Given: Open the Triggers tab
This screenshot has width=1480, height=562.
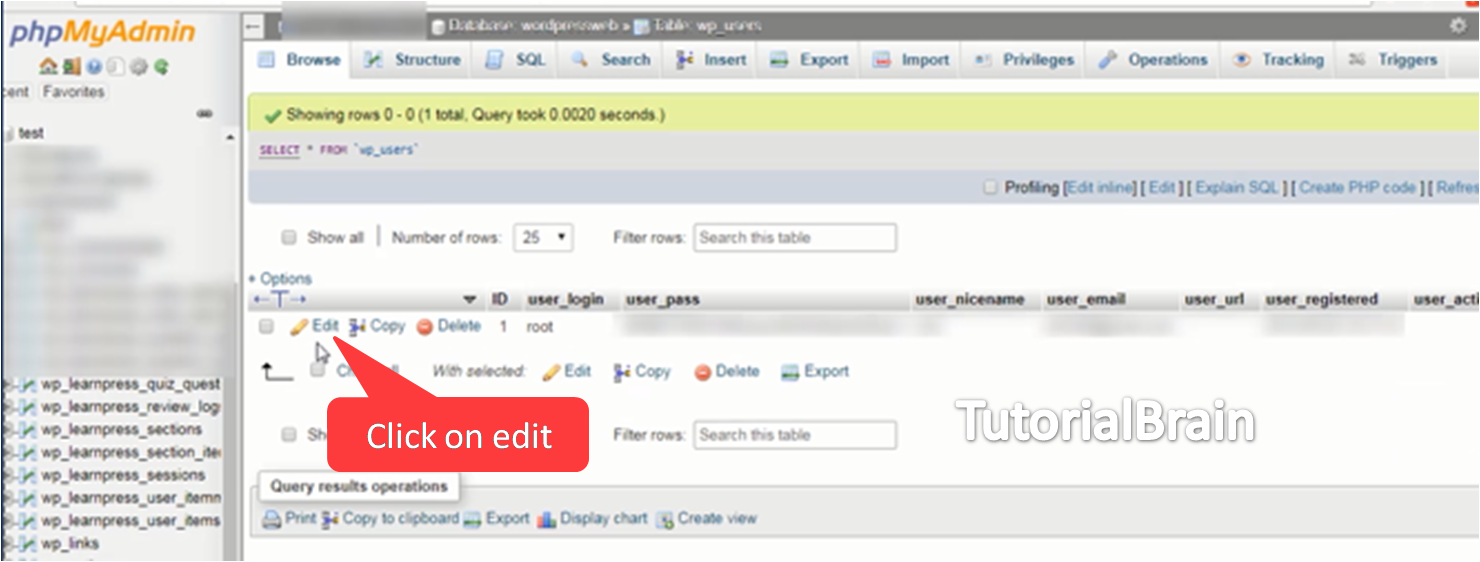Looking at the screenshot, I should pyautogui.click(x=1393, y=60).
